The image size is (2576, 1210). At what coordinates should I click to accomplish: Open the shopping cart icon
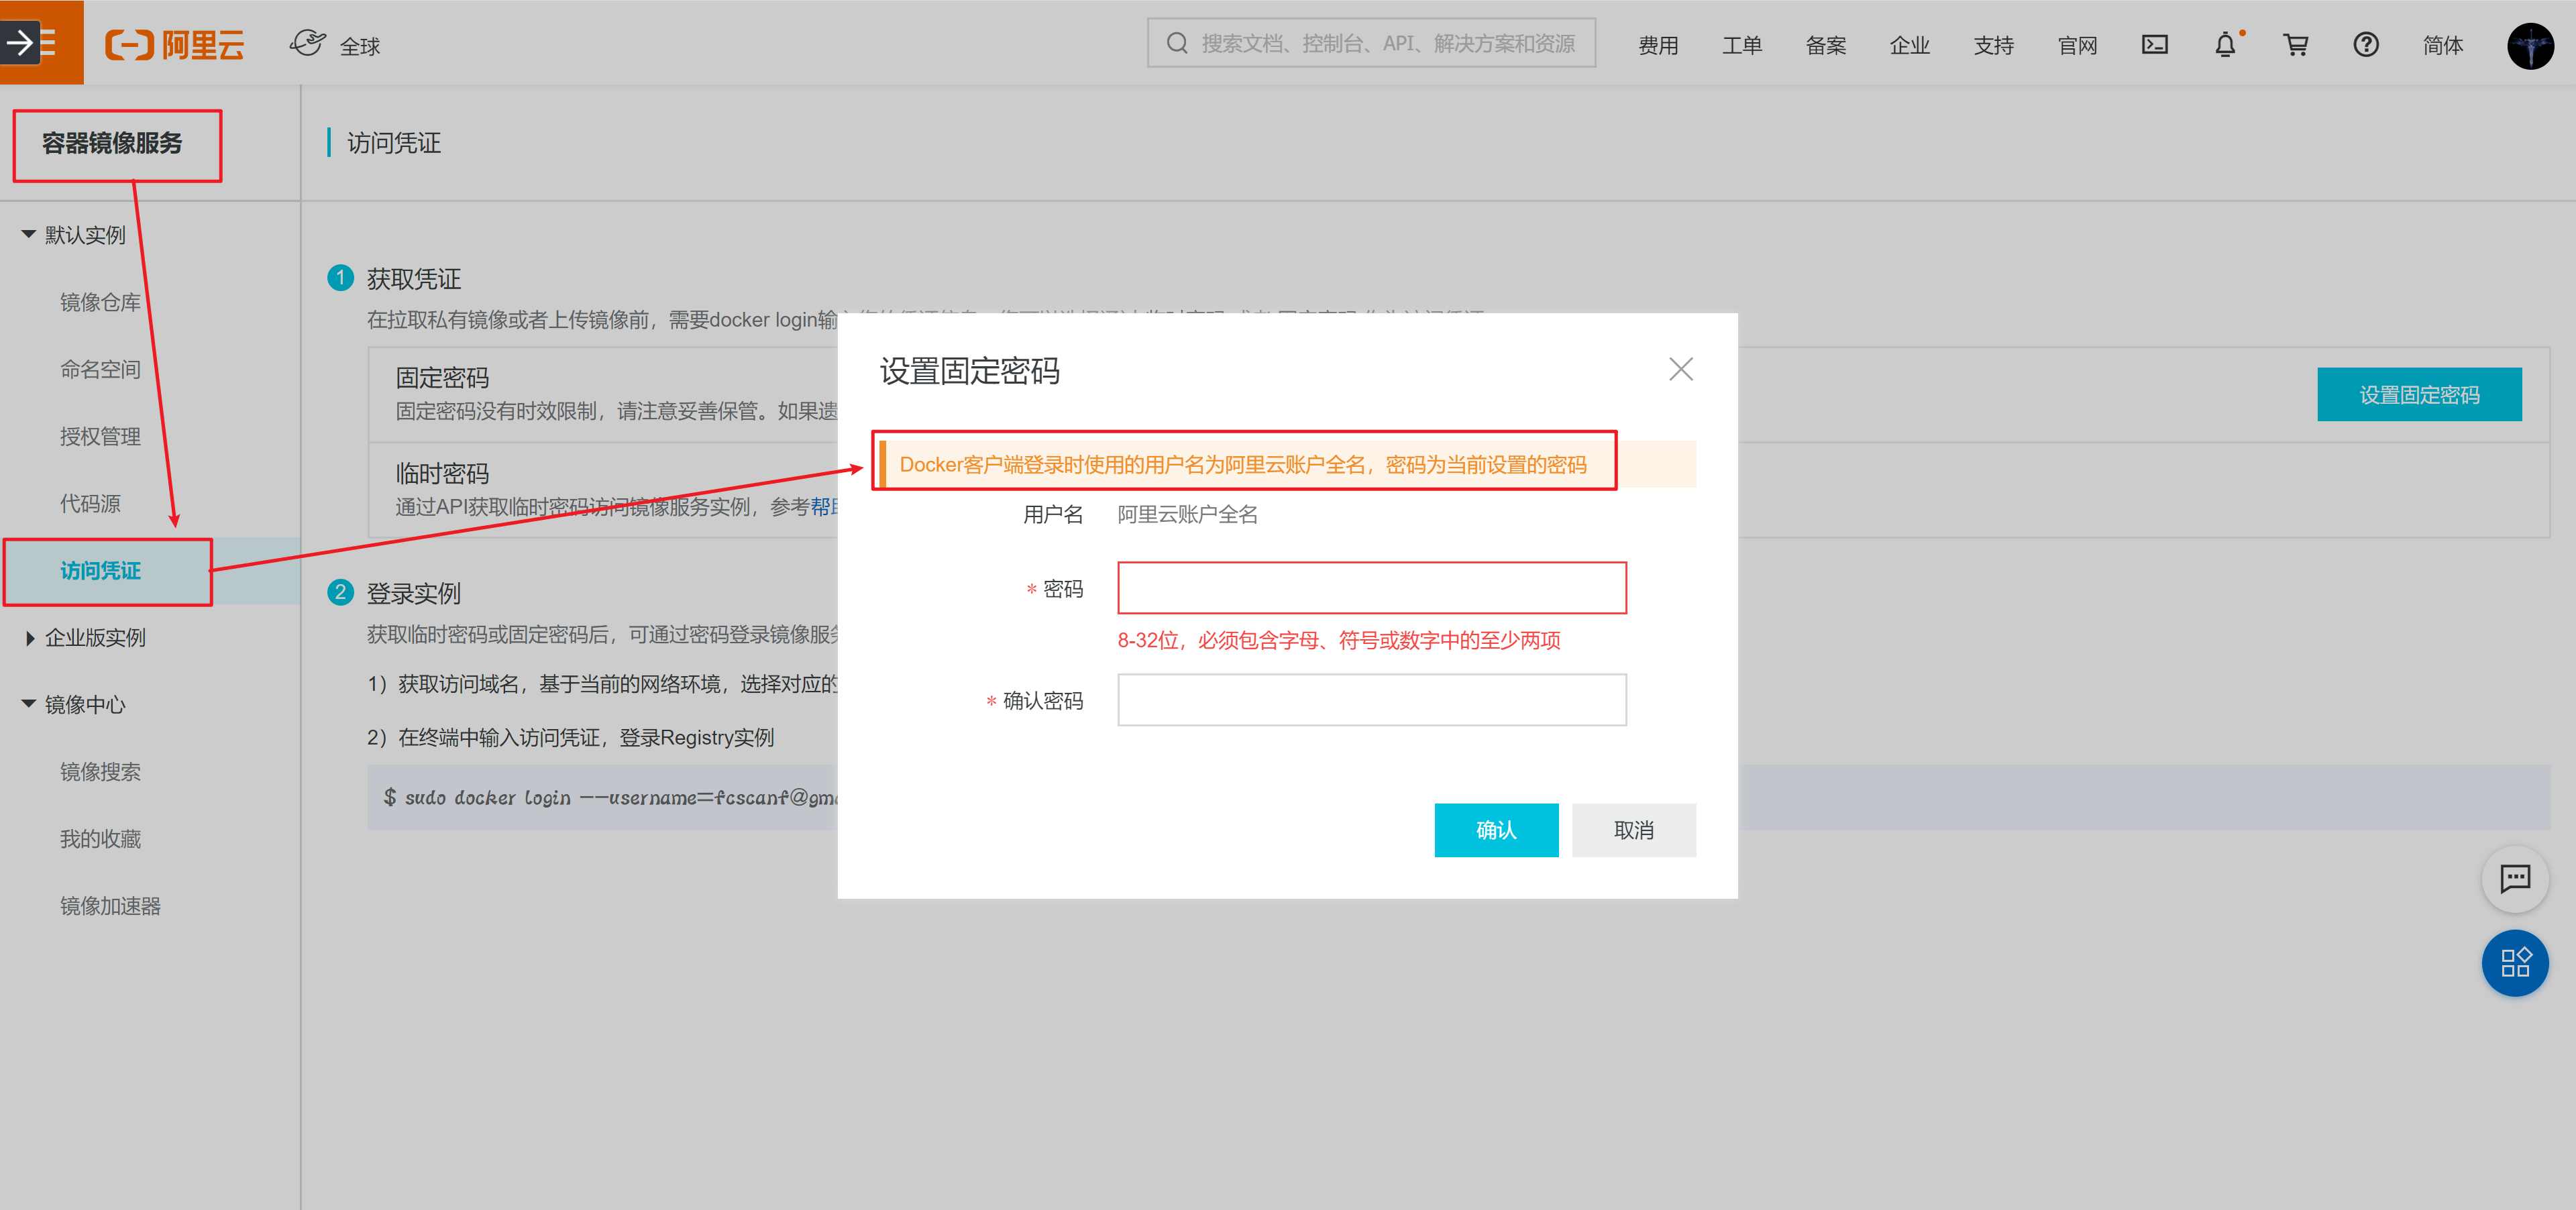click(2295, 45)
